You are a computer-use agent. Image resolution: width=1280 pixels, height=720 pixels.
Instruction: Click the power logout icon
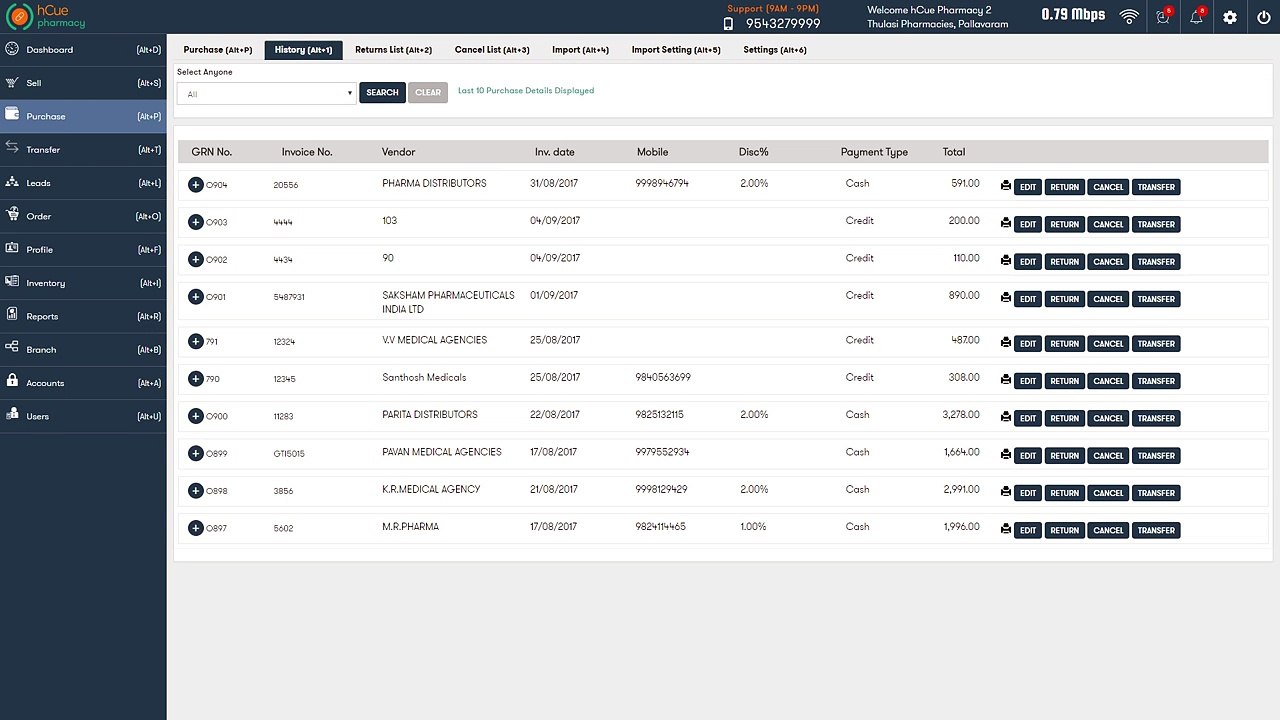pos(1264,17)
